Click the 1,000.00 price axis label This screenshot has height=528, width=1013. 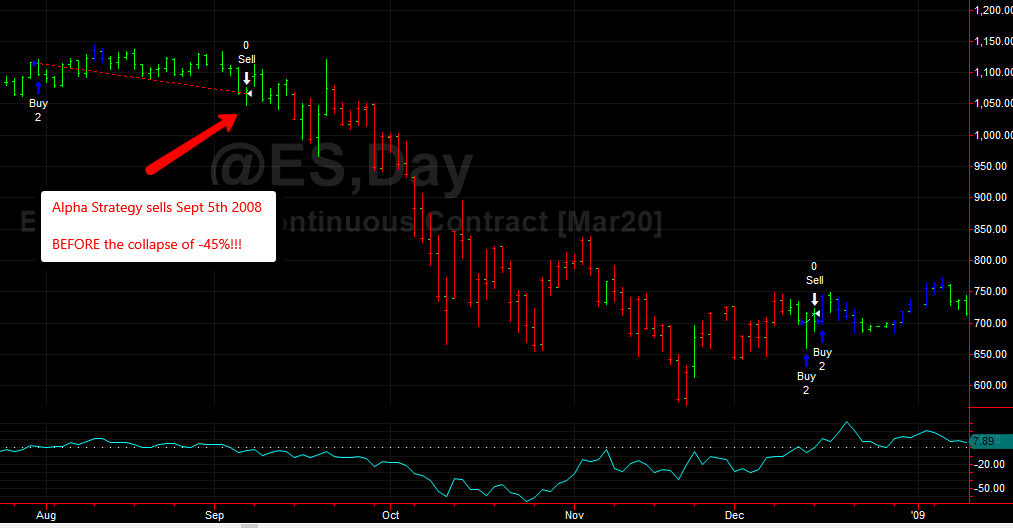click(993, 135)
